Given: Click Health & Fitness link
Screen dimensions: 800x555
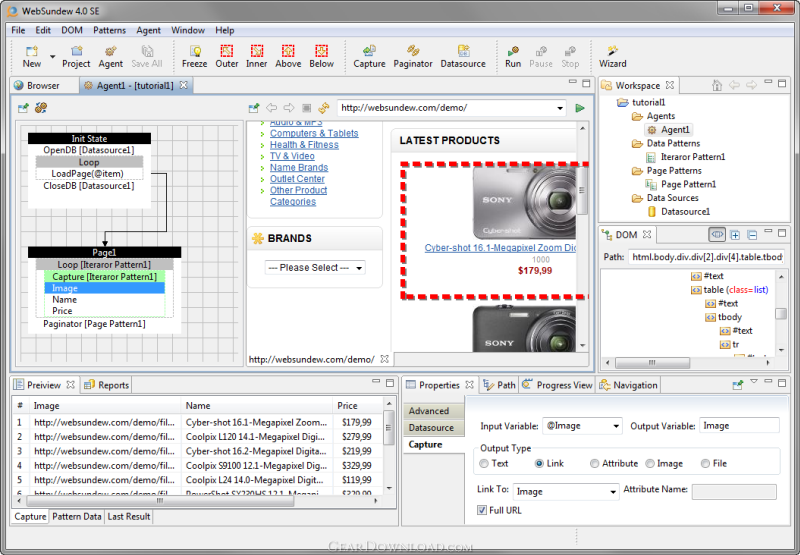Looking at the screenshot, I should pos(304,145).
